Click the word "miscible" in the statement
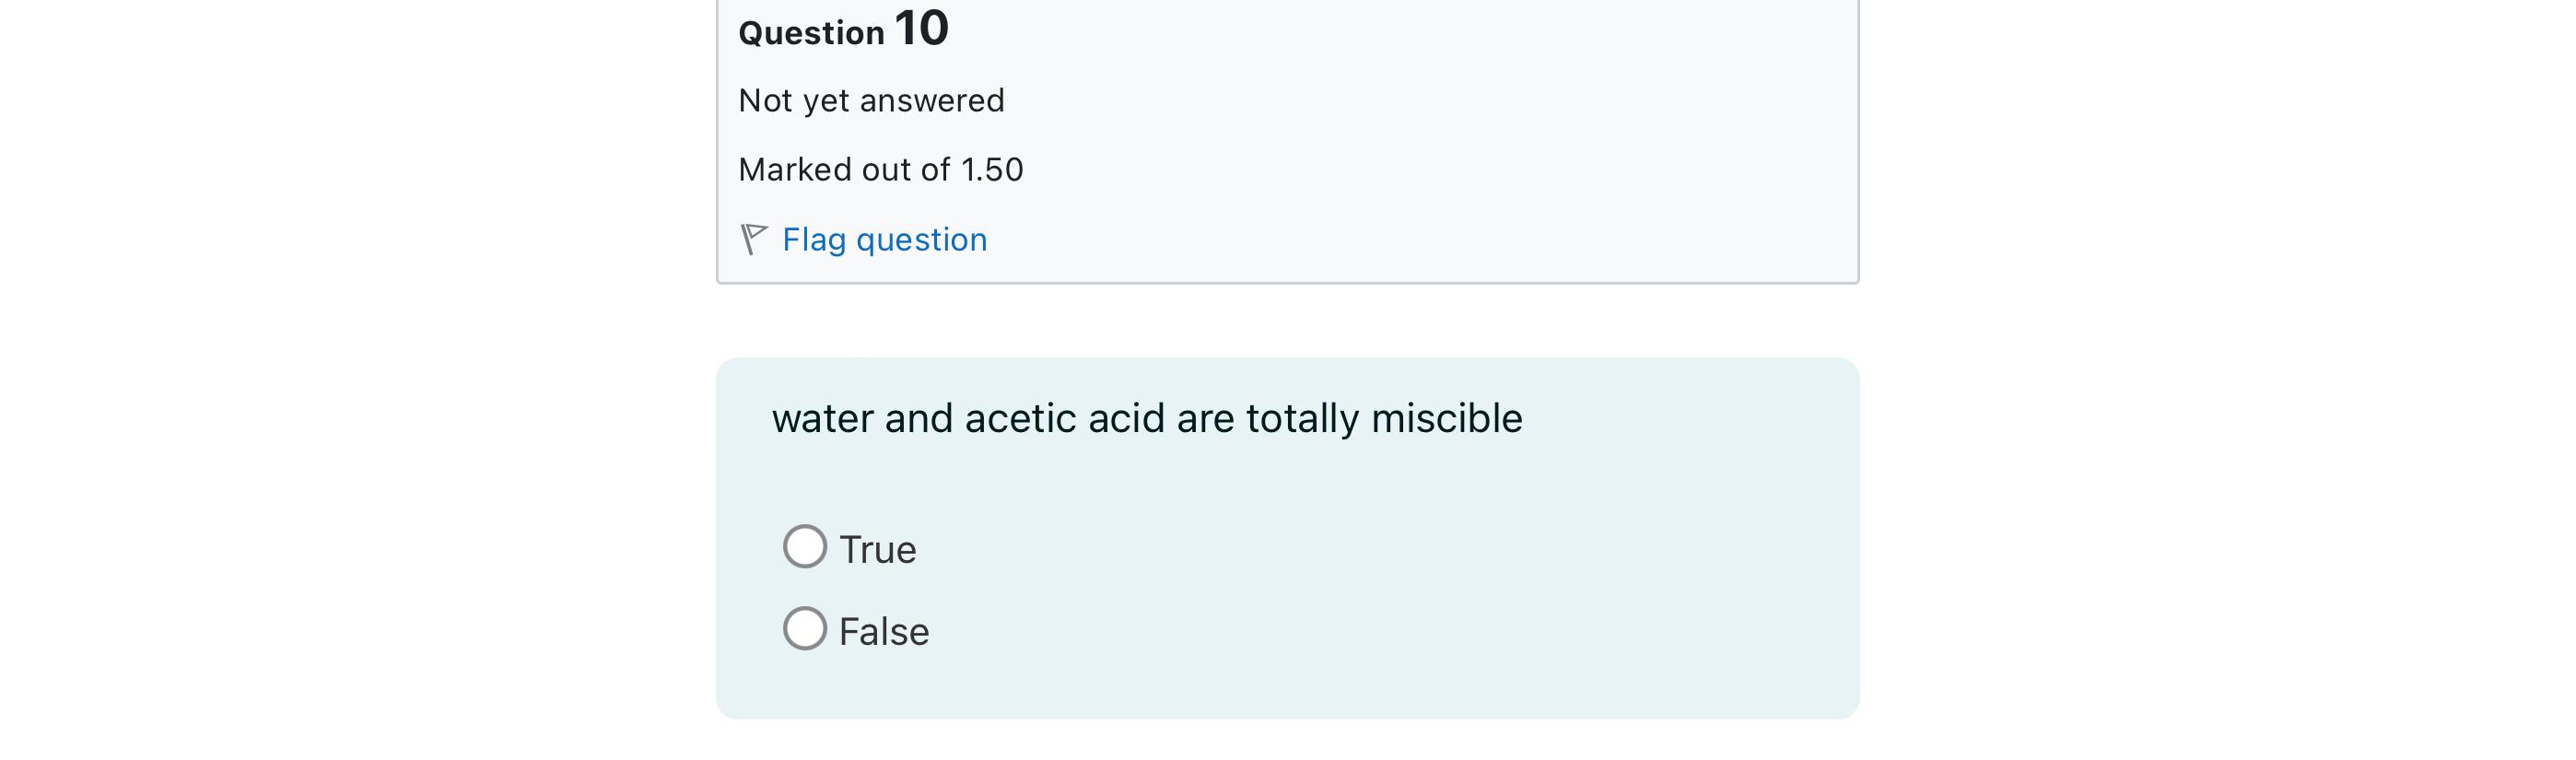Viewport: 2576px width, 760px height. (1446, 419)
